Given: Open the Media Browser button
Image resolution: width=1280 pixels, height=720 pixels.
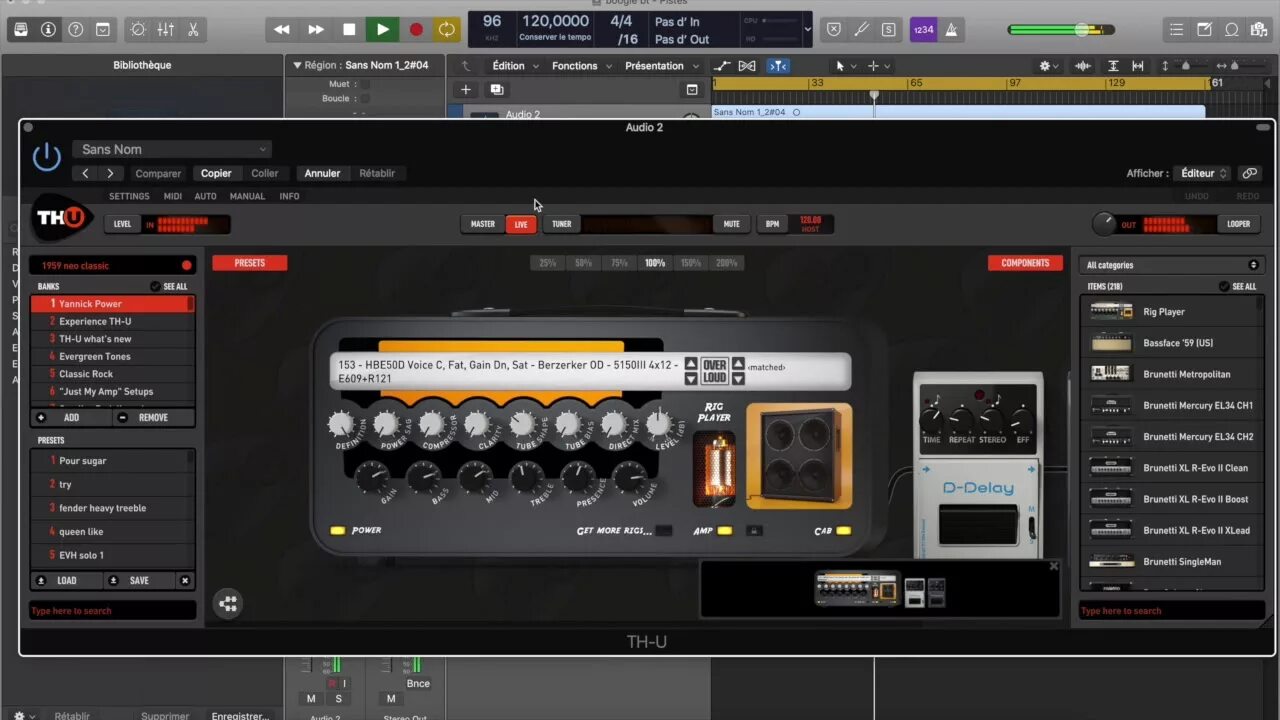Looking at the screenshot, I should click(1260, 30).
